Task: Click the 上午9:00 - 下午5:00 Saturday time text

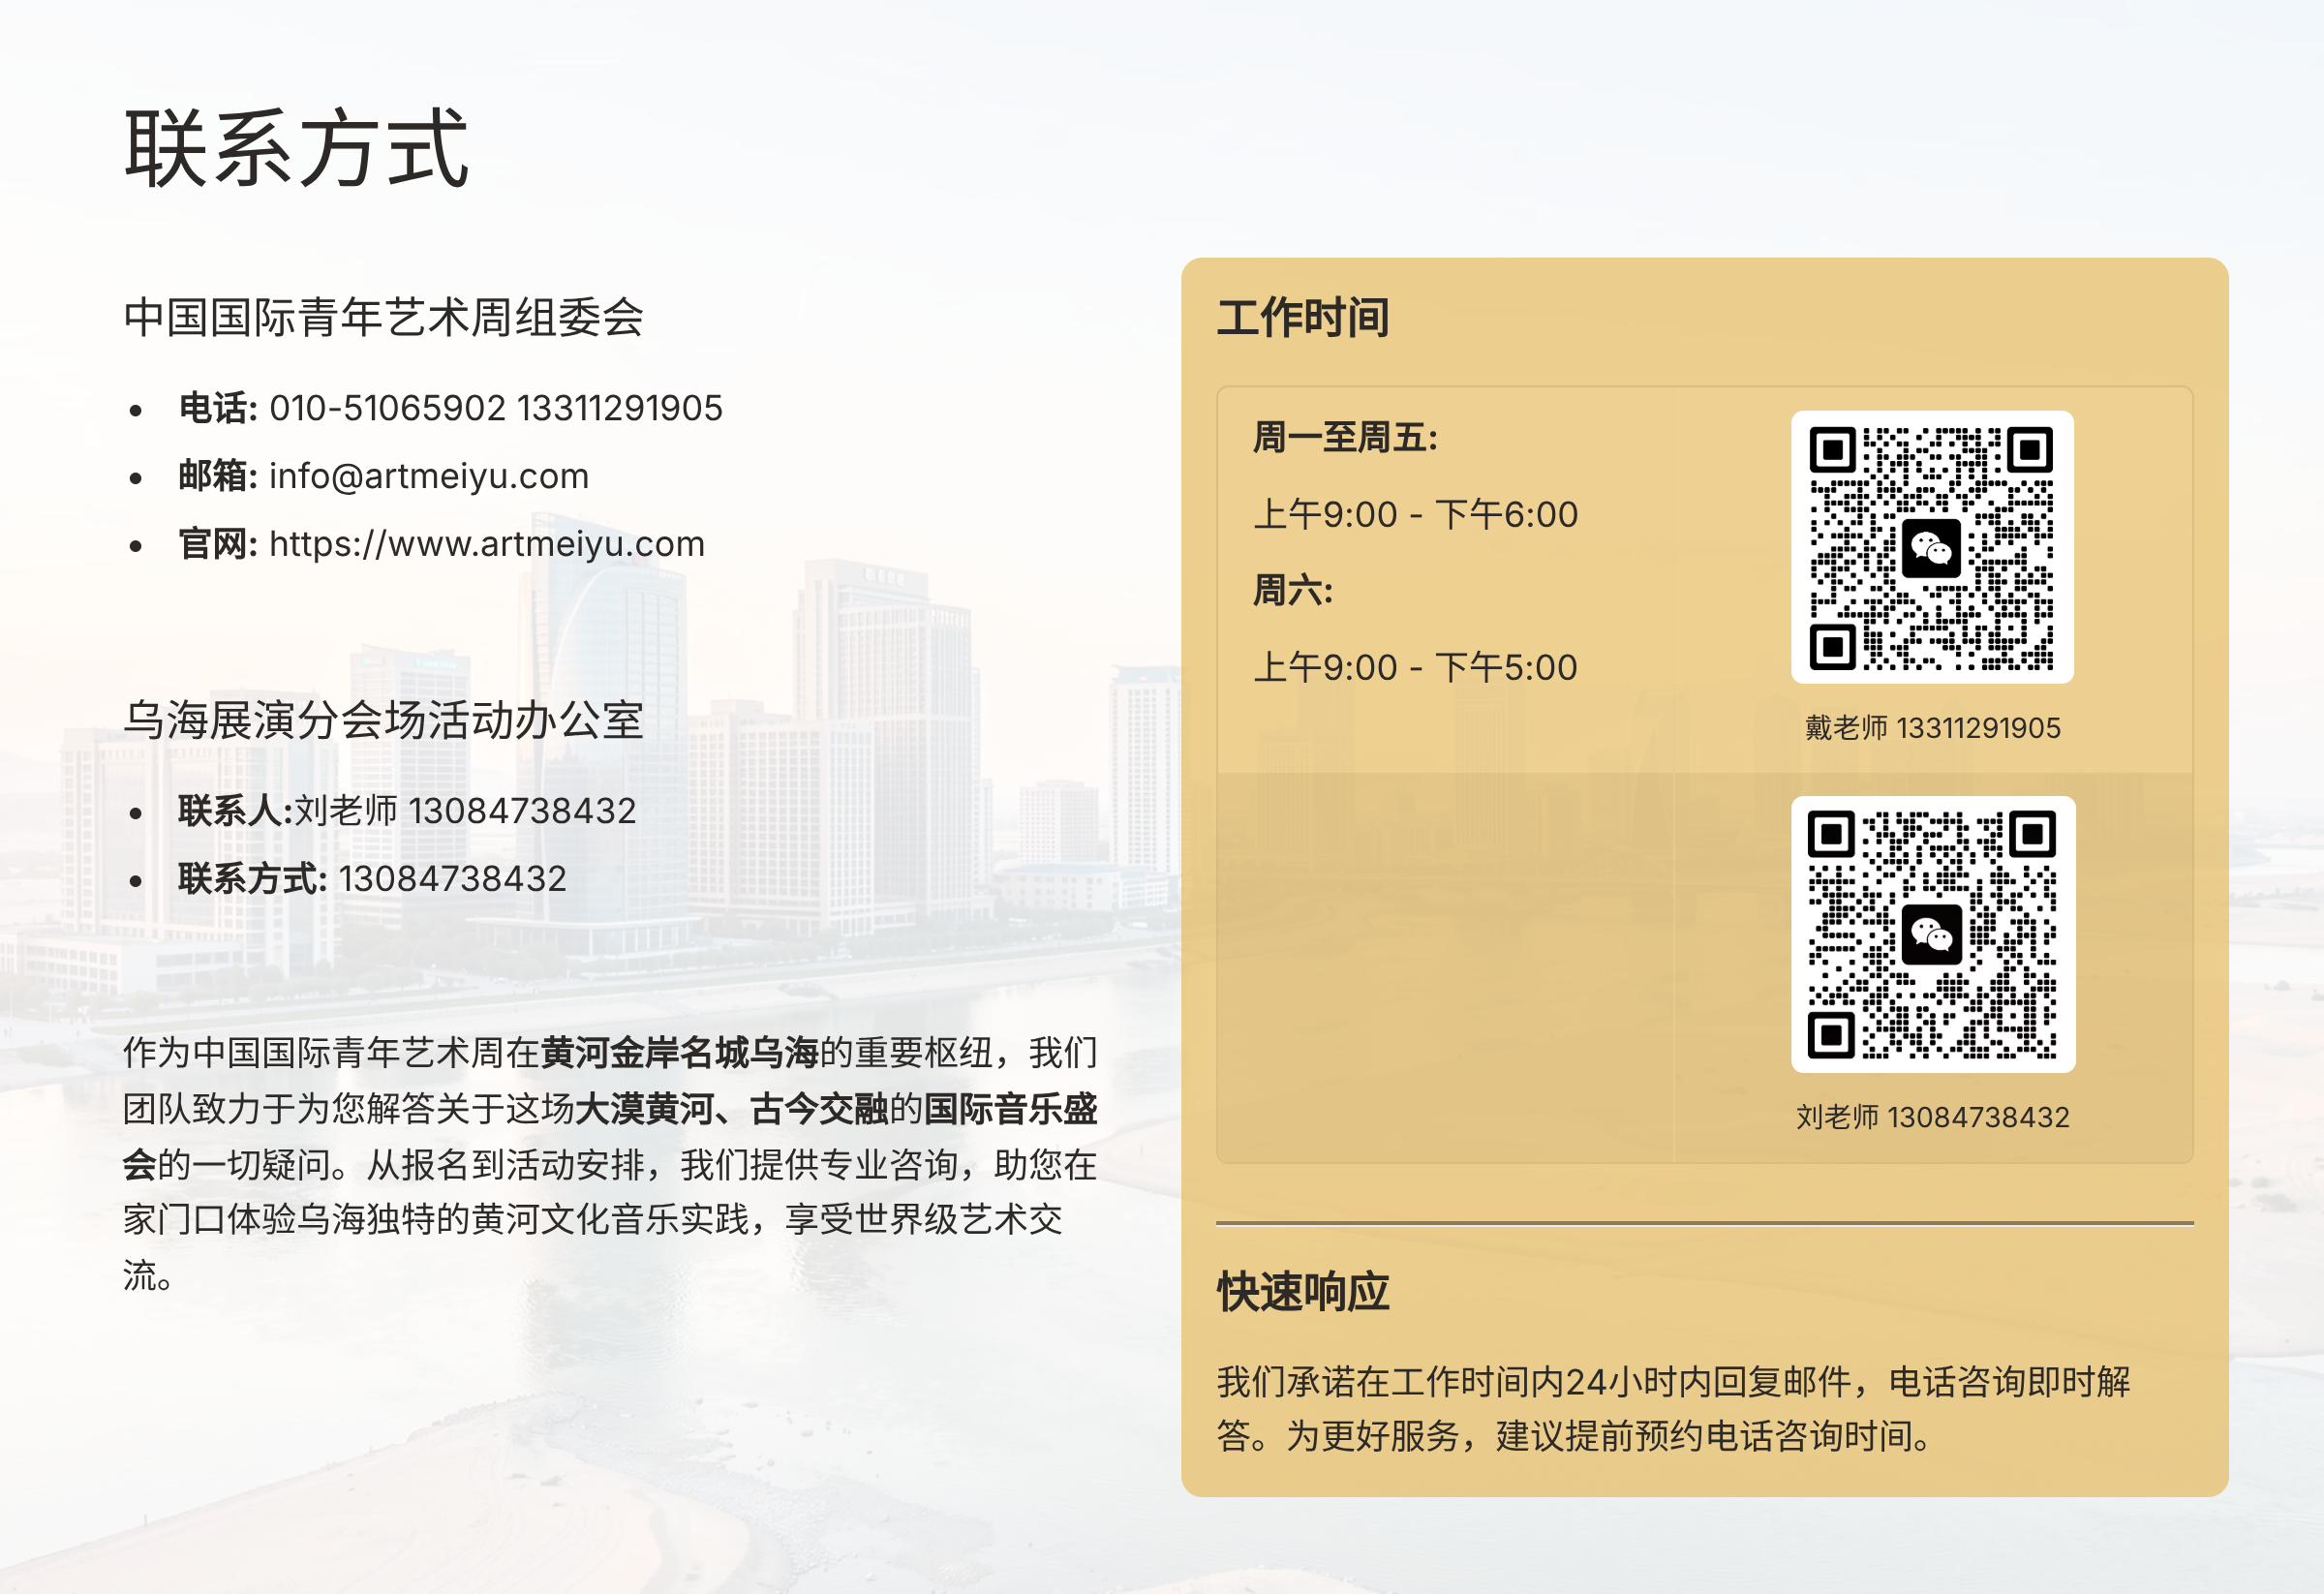Action: coord(1415,667)
